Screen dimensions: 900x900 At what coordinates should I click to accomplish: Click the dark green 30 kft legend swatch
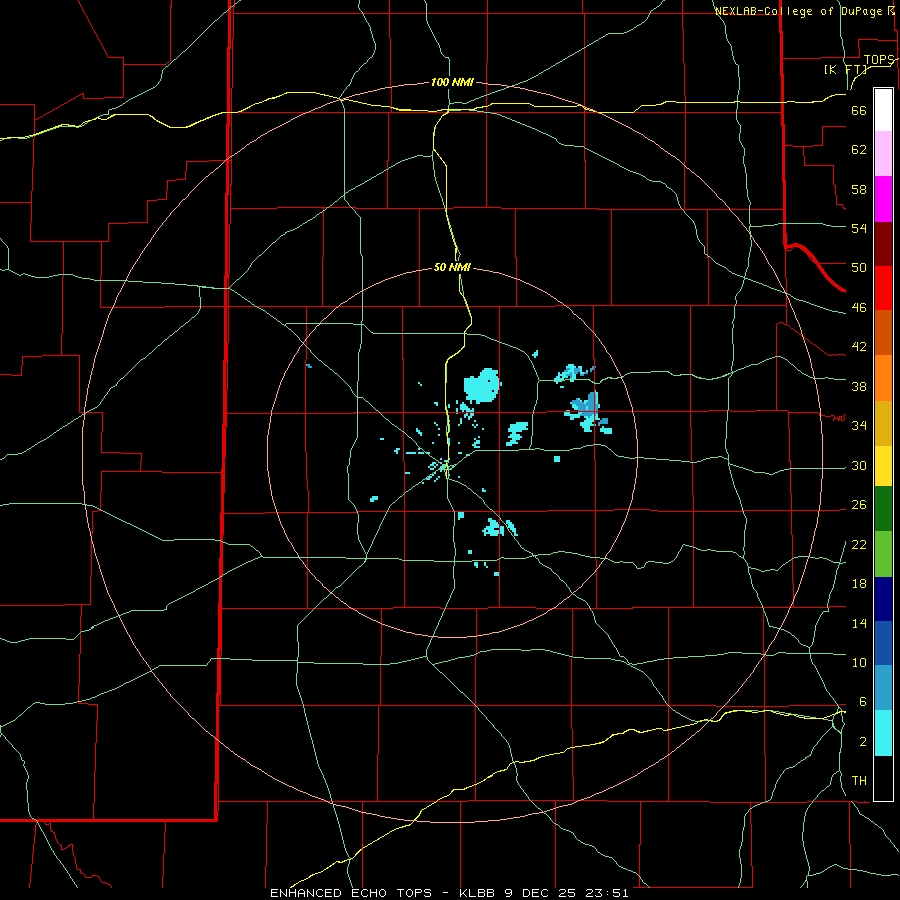883,509
